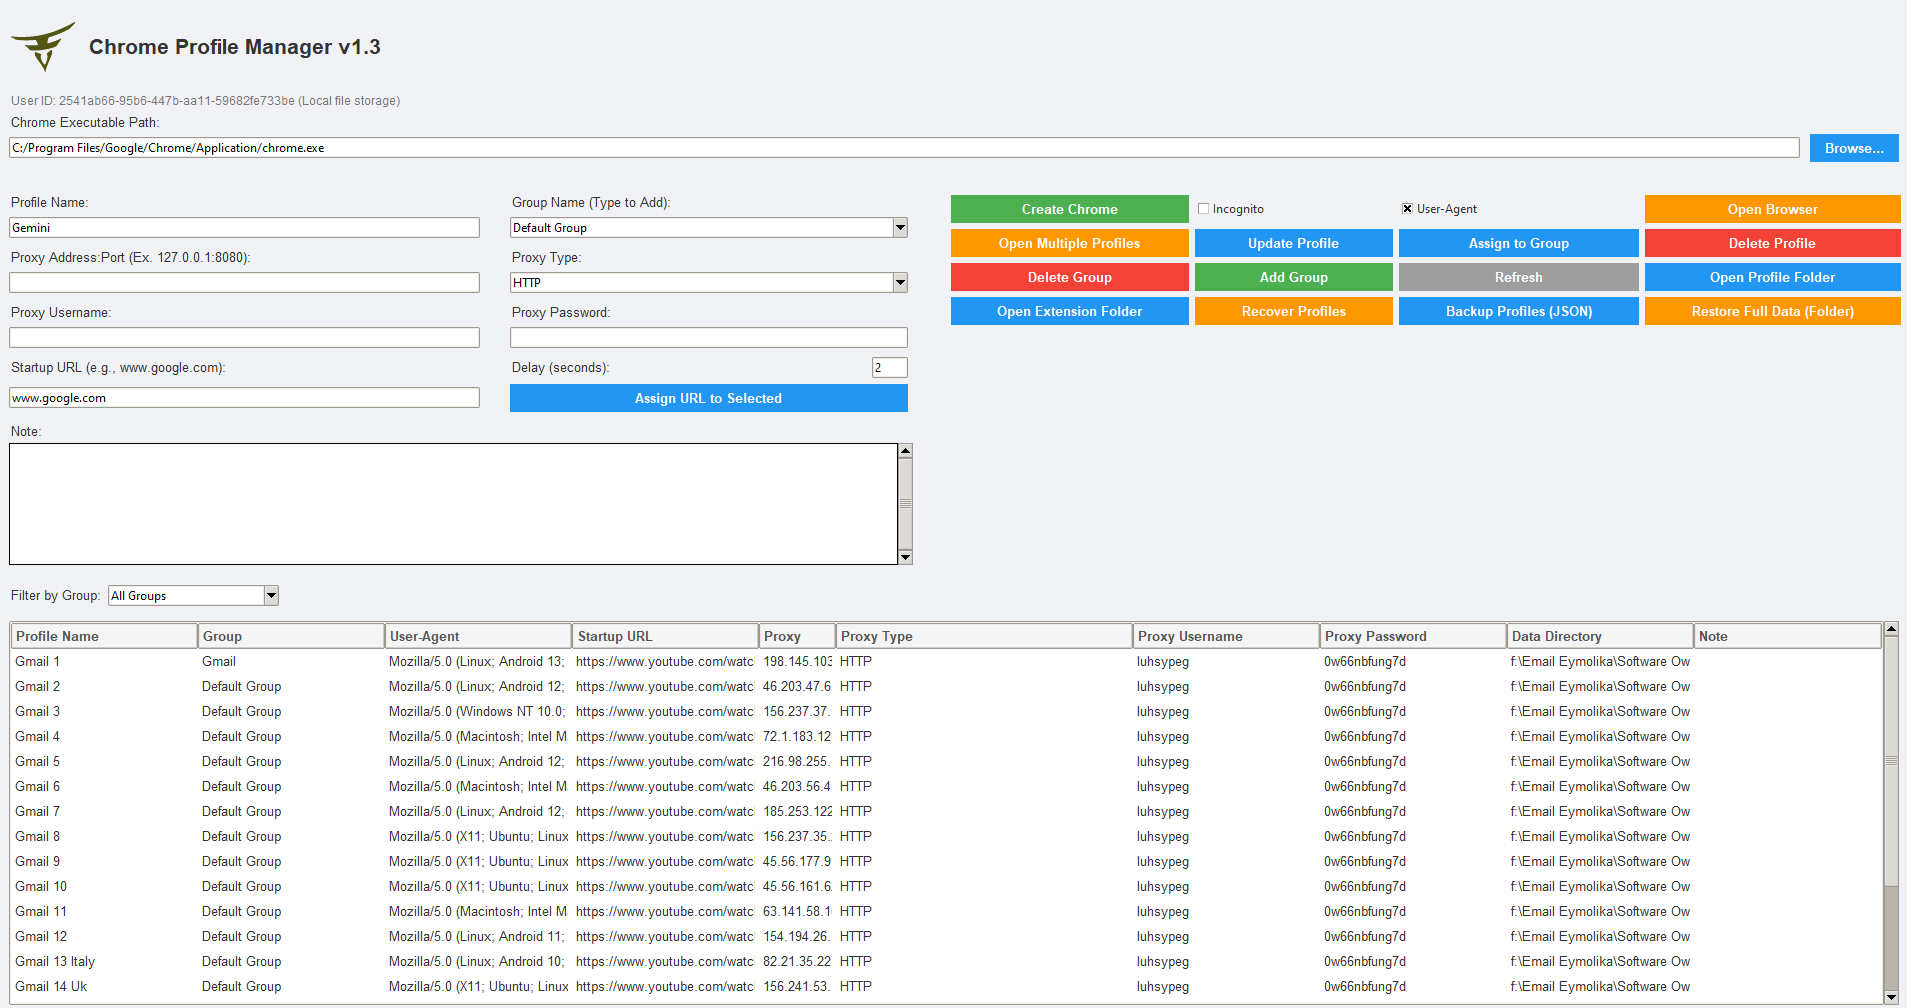
Task: Sort by the Group column header
Action: pyautogui.click(x=291, y=636)
